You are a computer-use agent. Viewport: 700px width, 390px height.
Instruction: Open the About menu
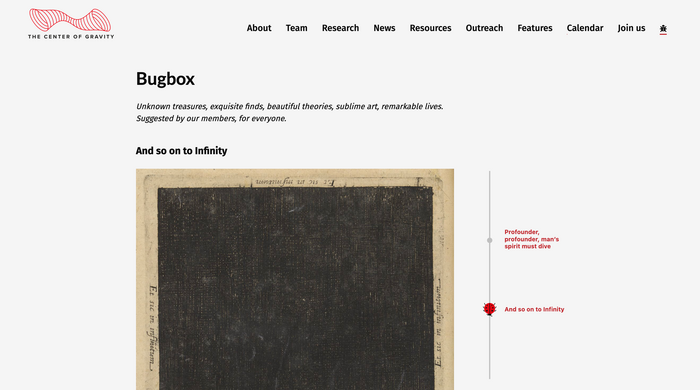[x=259, y=28]
